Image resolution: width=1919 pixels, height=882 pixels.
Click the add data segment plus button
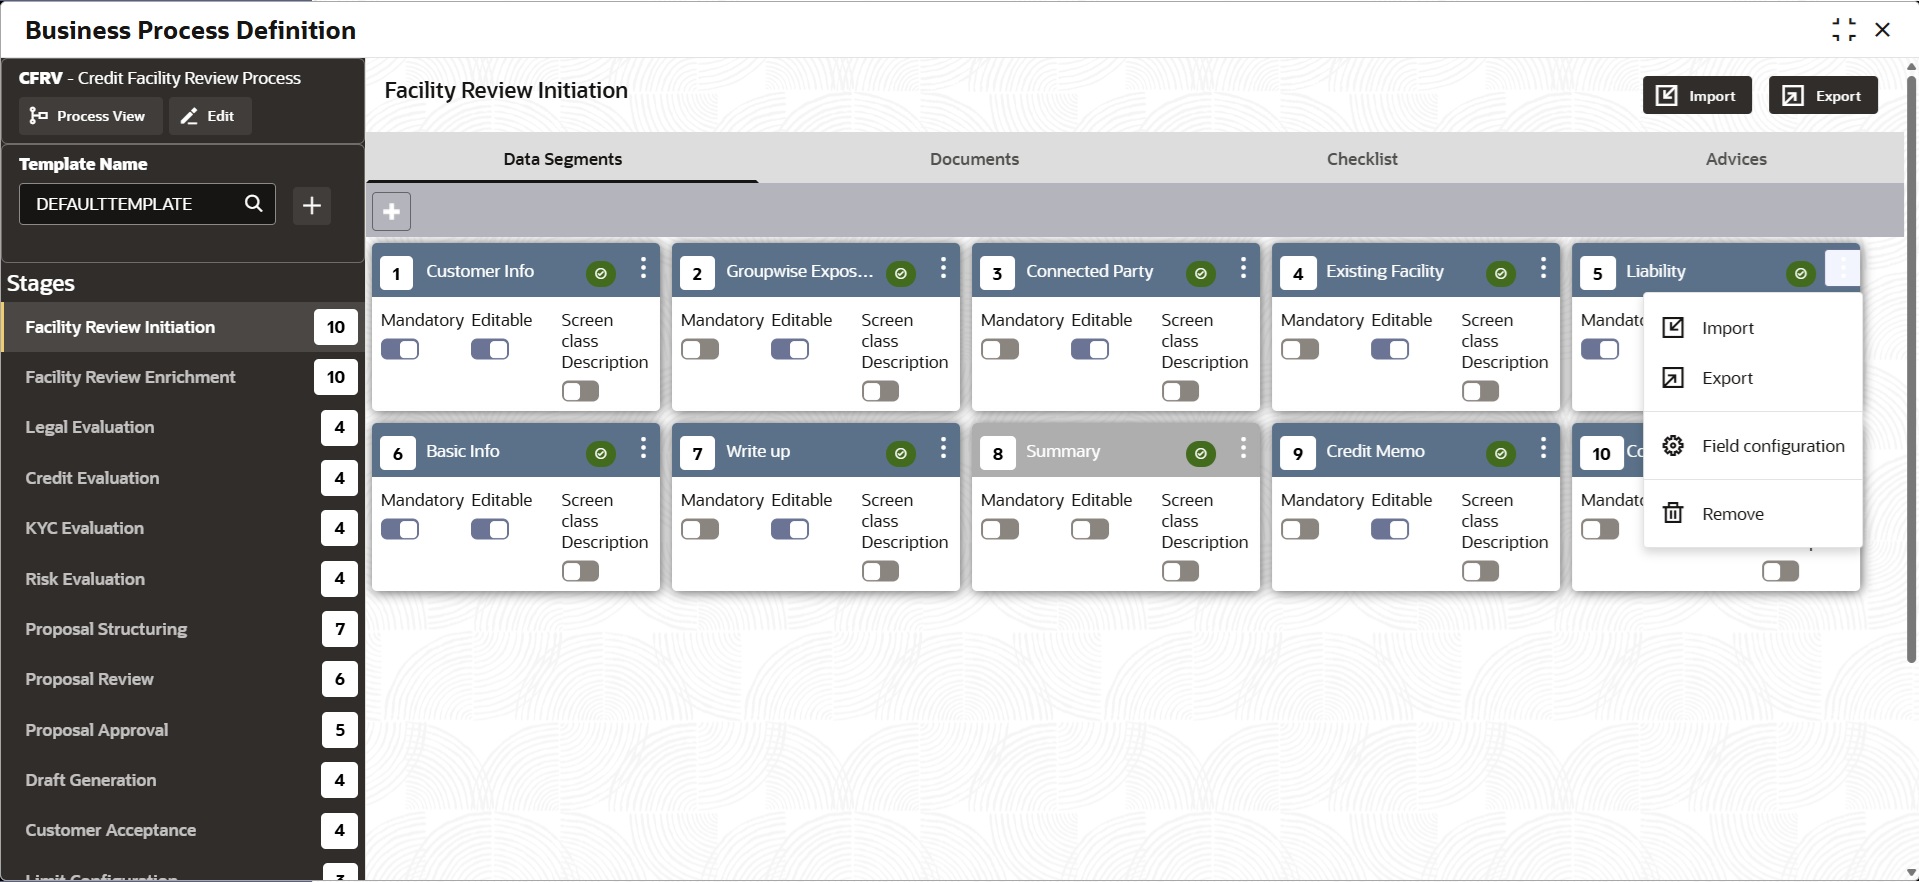pyautogui.click(x=391, y=211)
